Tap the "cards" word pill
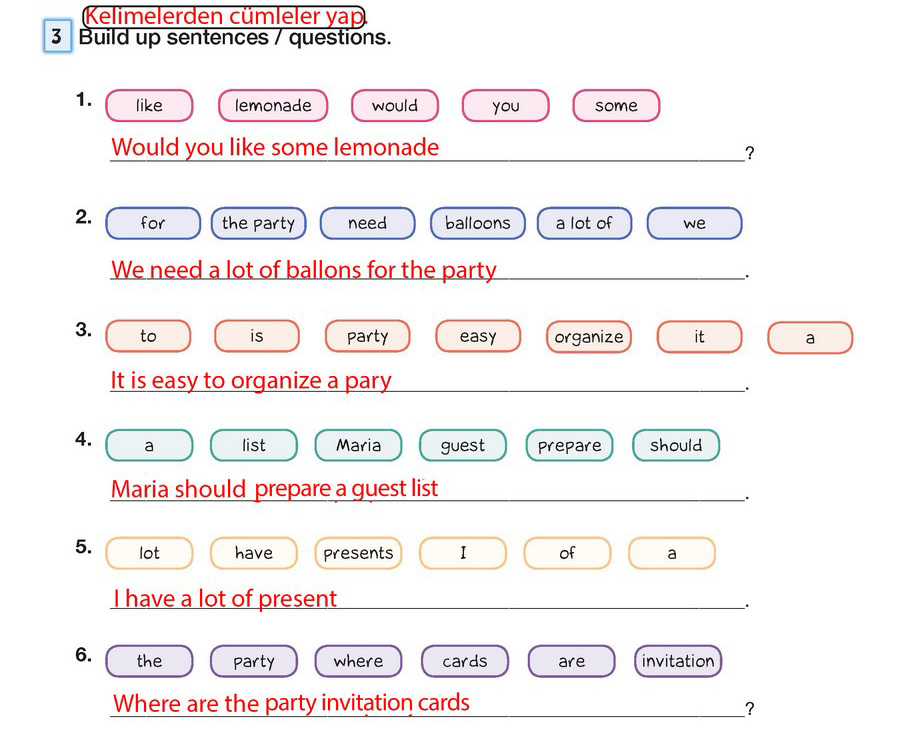 coord(465,661)
